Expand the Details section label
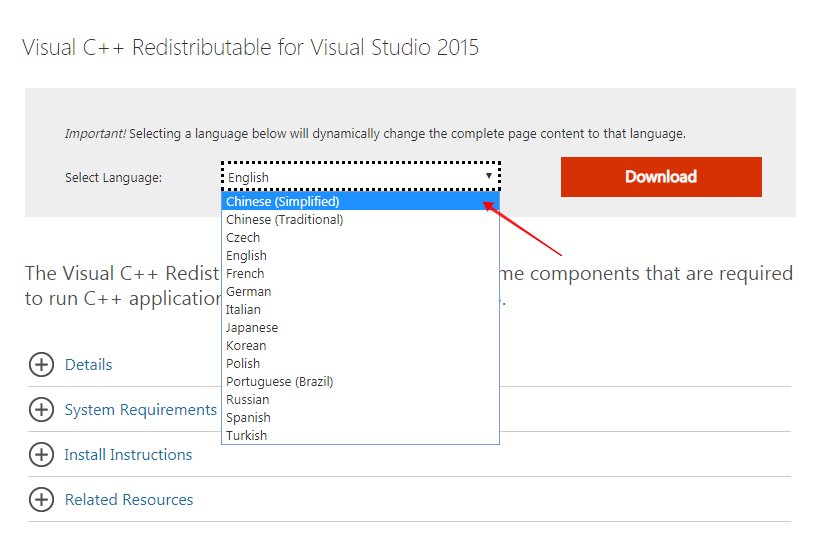The height and width of the screenshot is (559, 828). click(88, 365)
